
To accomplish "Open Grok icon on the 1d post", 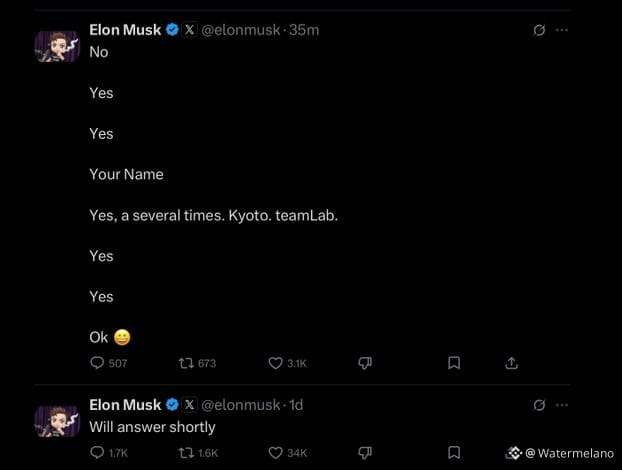I will [540, 405].
